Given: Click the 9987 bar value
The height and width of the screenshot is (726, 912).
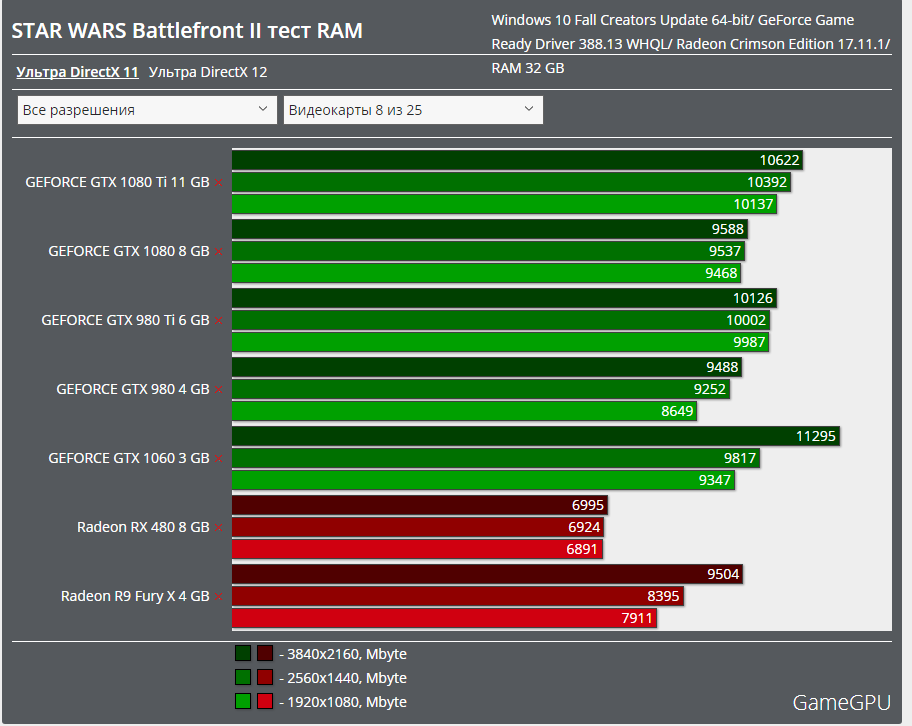Looking at the screenshot, I should point(749,342).
